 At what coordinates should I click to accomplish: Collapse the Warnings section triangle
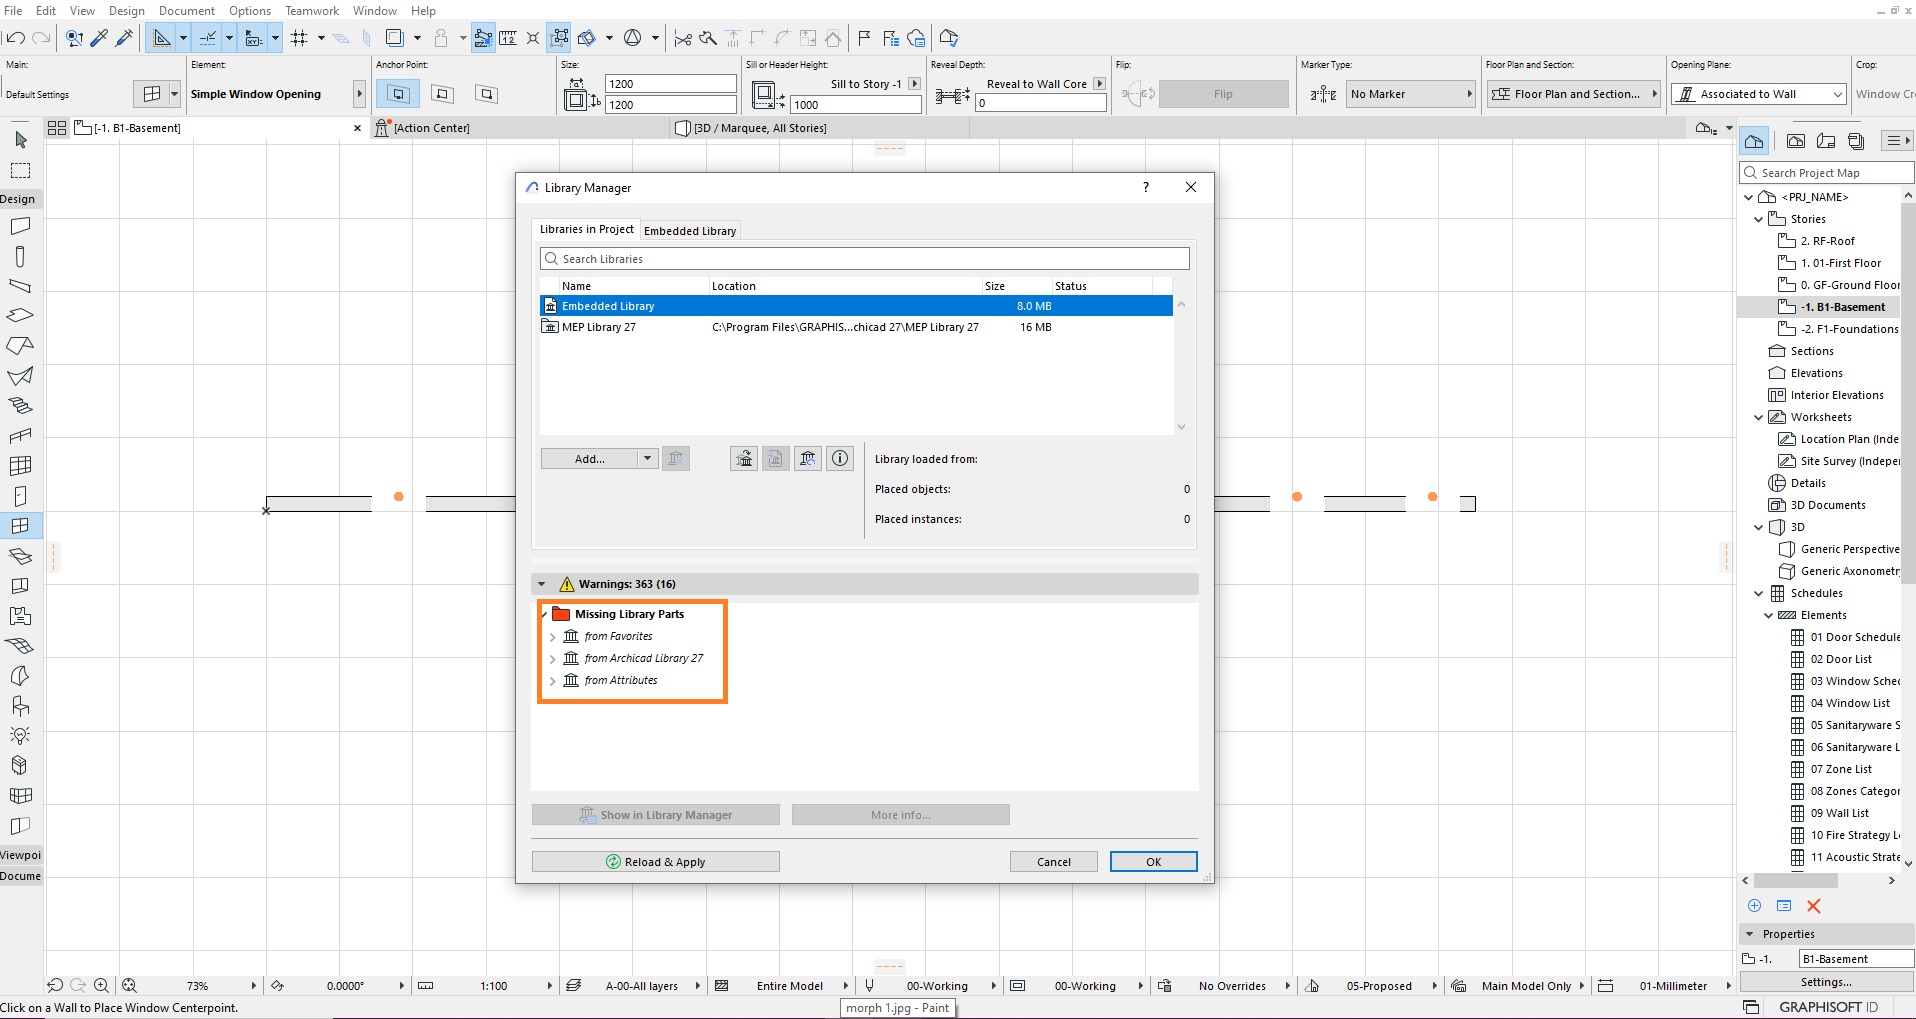[542, 584]
